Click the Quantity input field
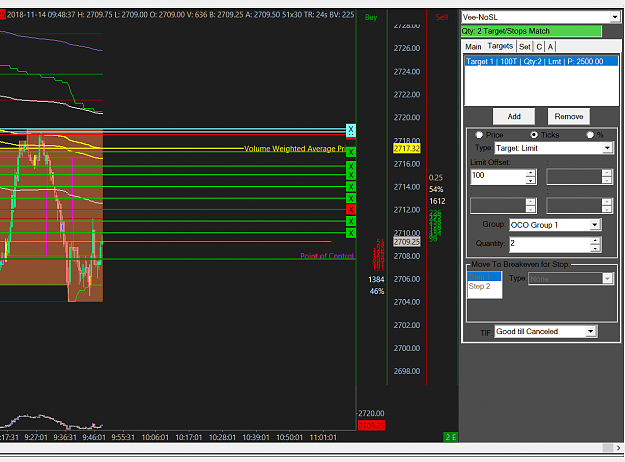The width and height of the screenshot is (625, 462). tap(550, 244)
